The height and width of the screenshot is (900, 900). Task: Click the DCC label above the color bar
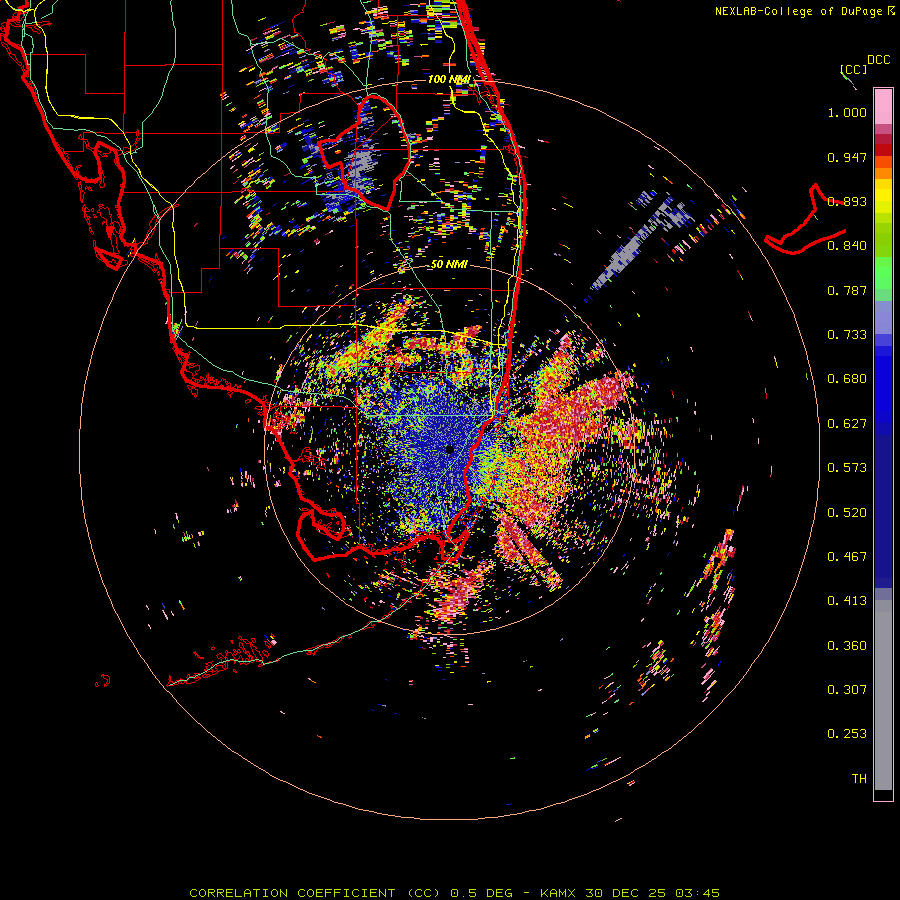pos(878,60)
